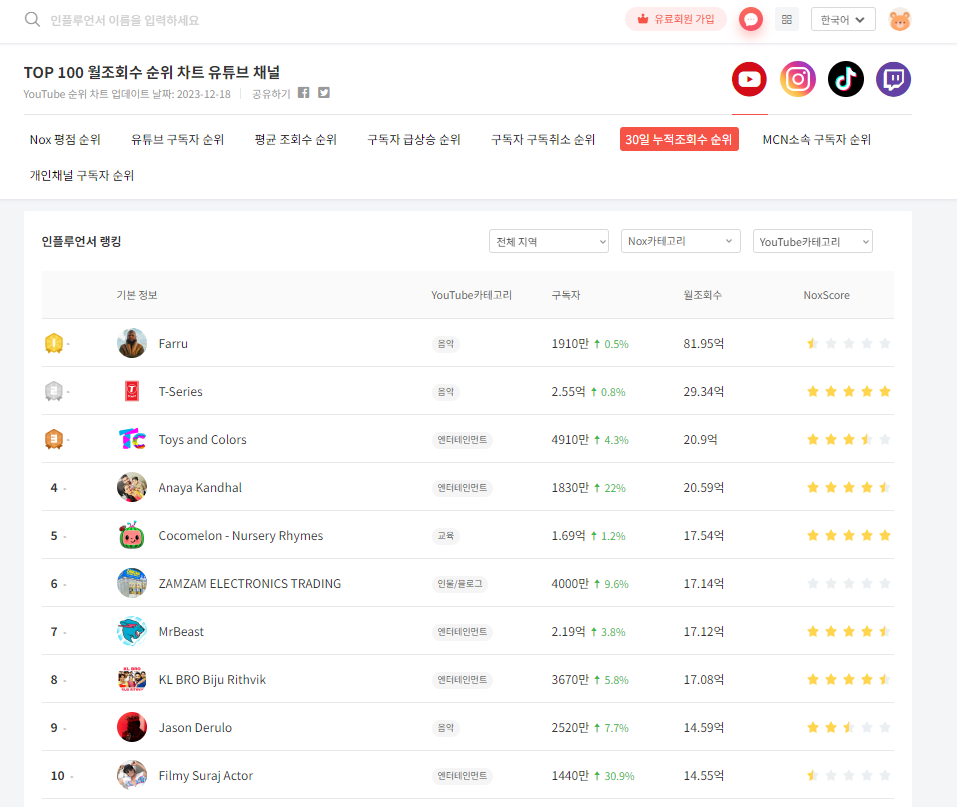Click Jason Derulo NoxScore star rating
Viewport: 957px width, 807px height.
[x=848, y=728]
